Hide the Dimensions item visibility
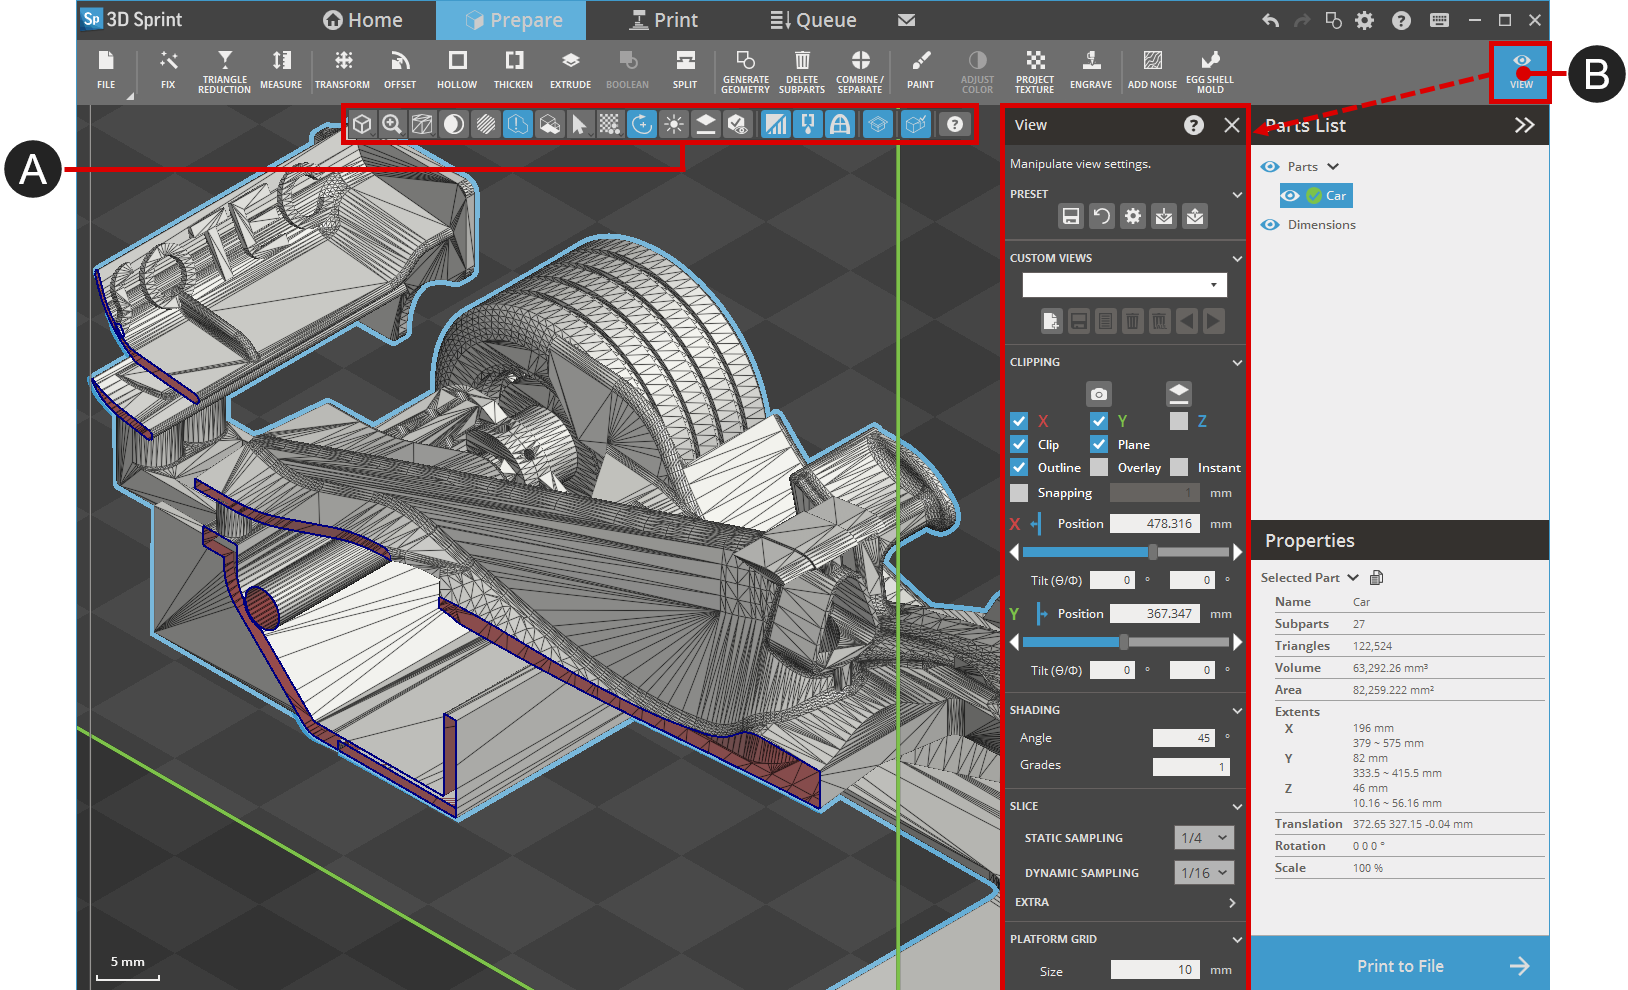Screen dimensions: 1628x990 point(1270,225)
